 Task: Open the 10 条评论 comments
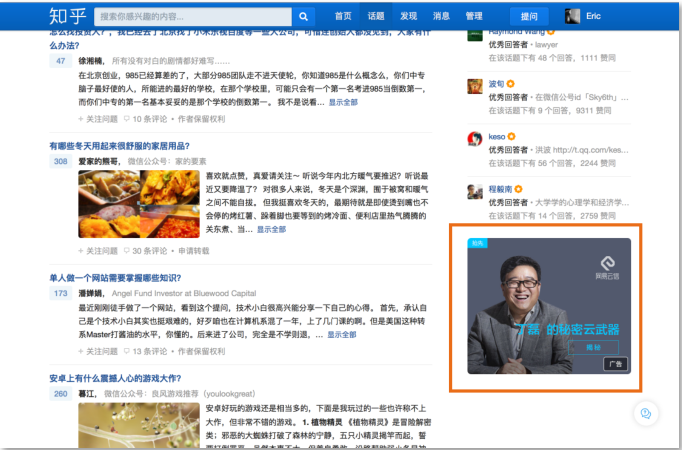point(146,119)
